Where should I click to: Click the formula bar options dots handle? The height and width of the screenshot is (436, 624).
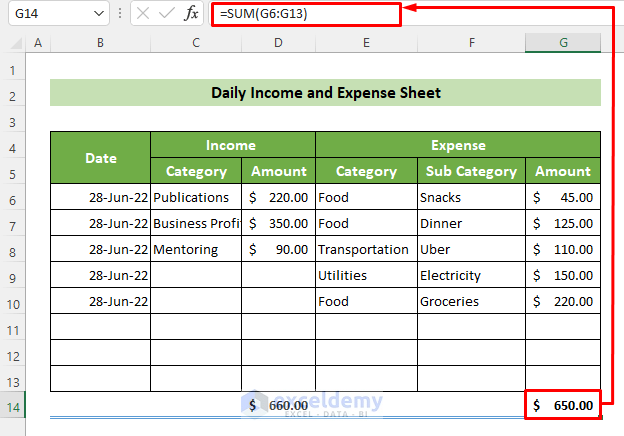[120, 14]
